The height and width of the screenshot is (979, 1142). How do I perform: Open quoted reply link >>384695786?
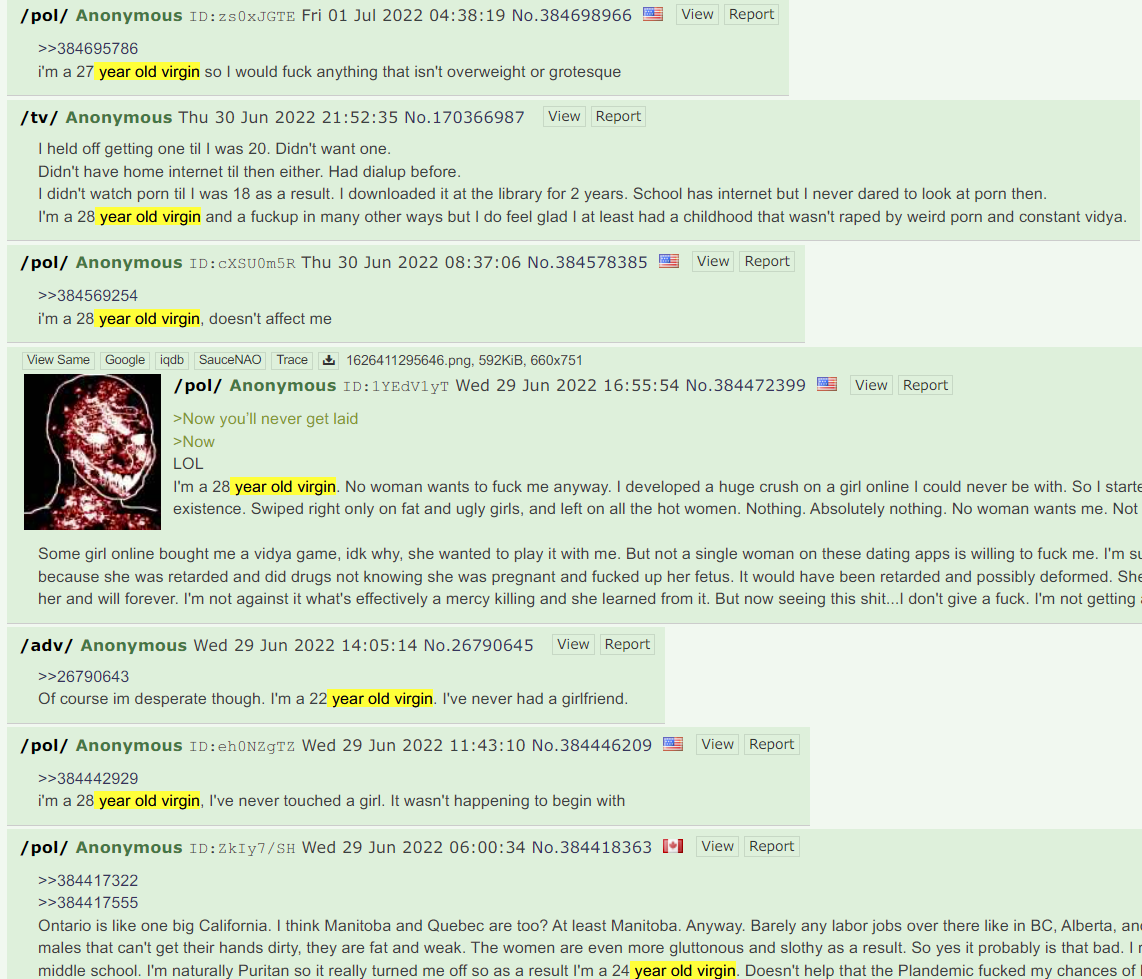pos(88,49)
